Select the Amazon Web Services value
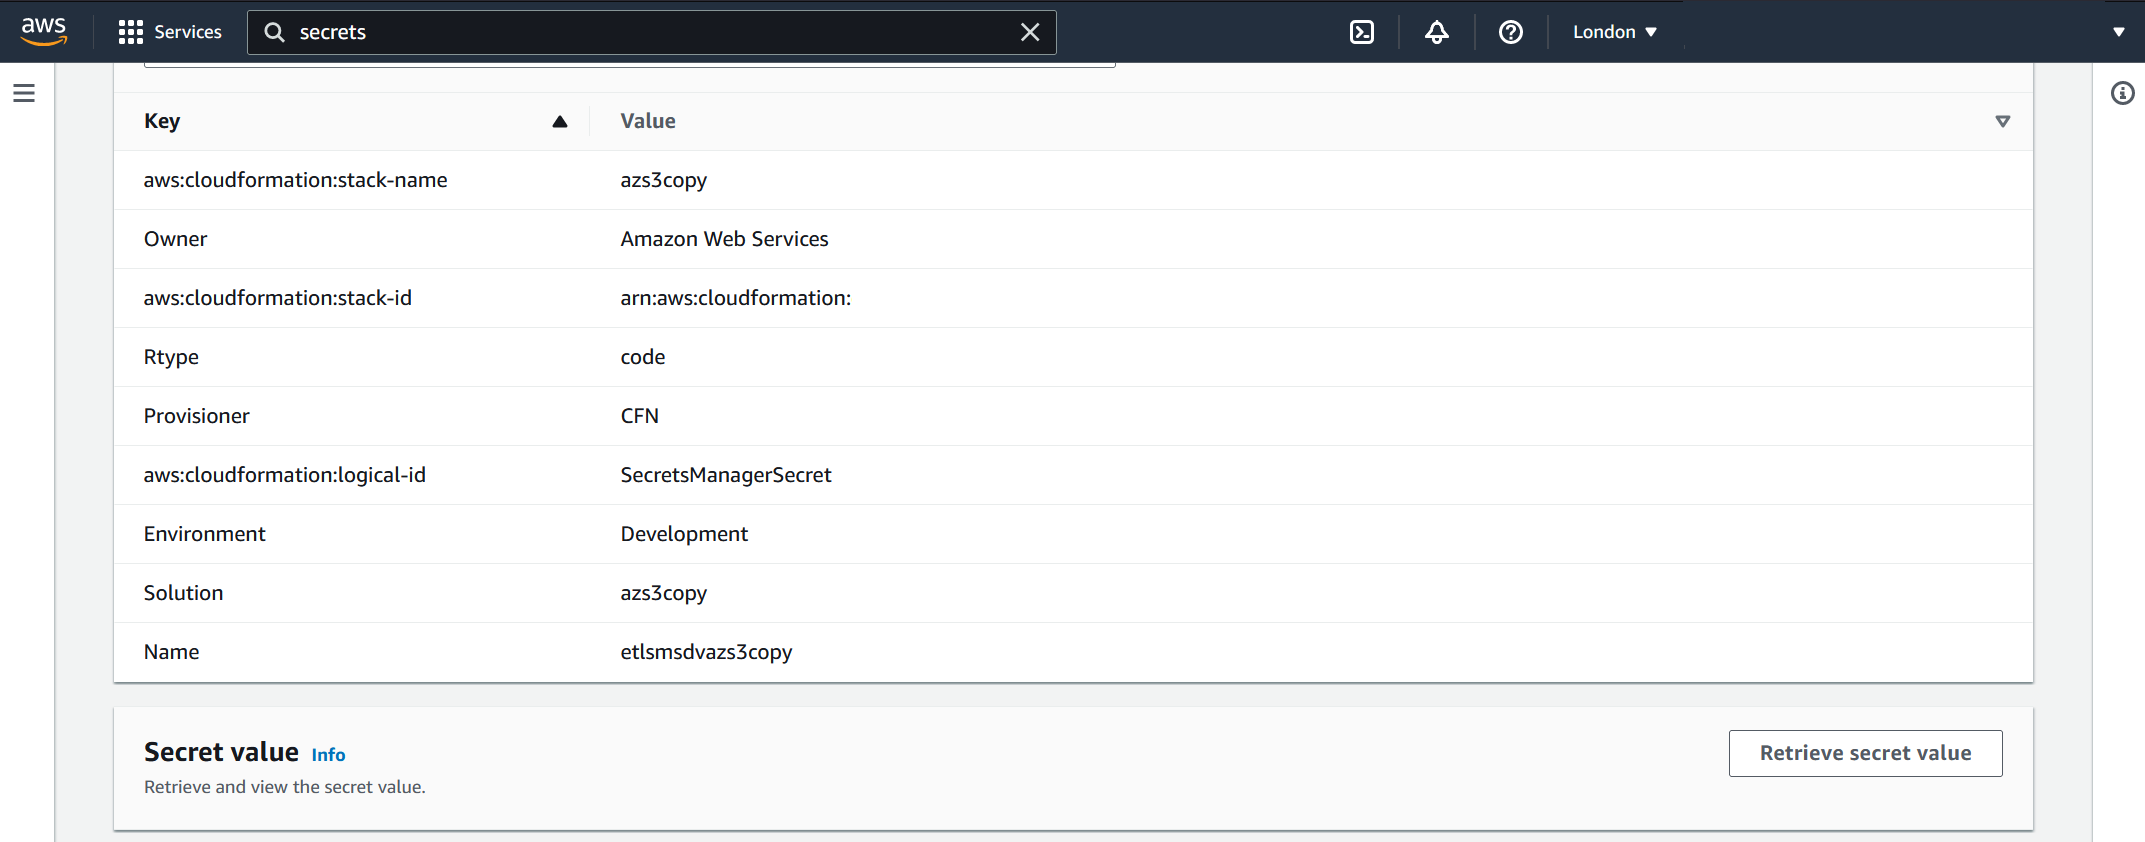2145x842 pixels. [724, 239]
